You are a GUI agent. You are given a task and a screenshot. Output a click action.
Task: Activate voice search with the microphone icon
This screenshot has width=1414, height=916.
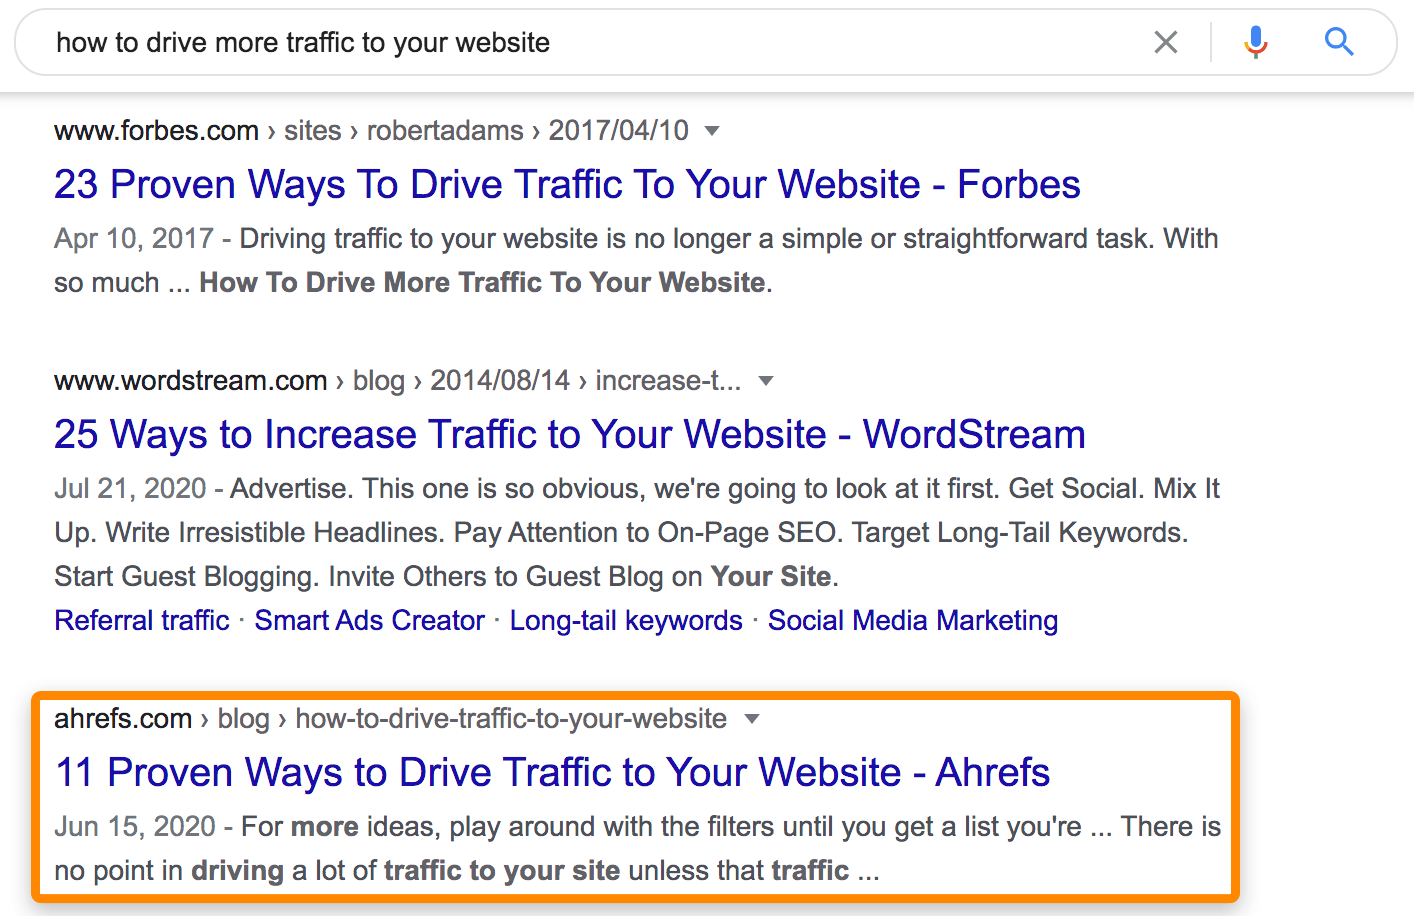coord(1256,42)
